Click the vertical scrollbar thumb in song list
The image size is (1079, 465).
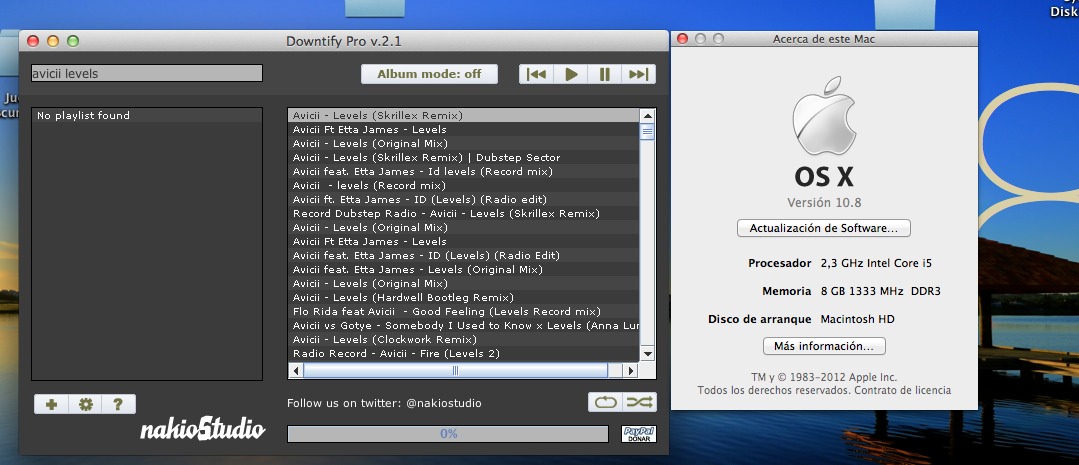click(x=648, y=131)
